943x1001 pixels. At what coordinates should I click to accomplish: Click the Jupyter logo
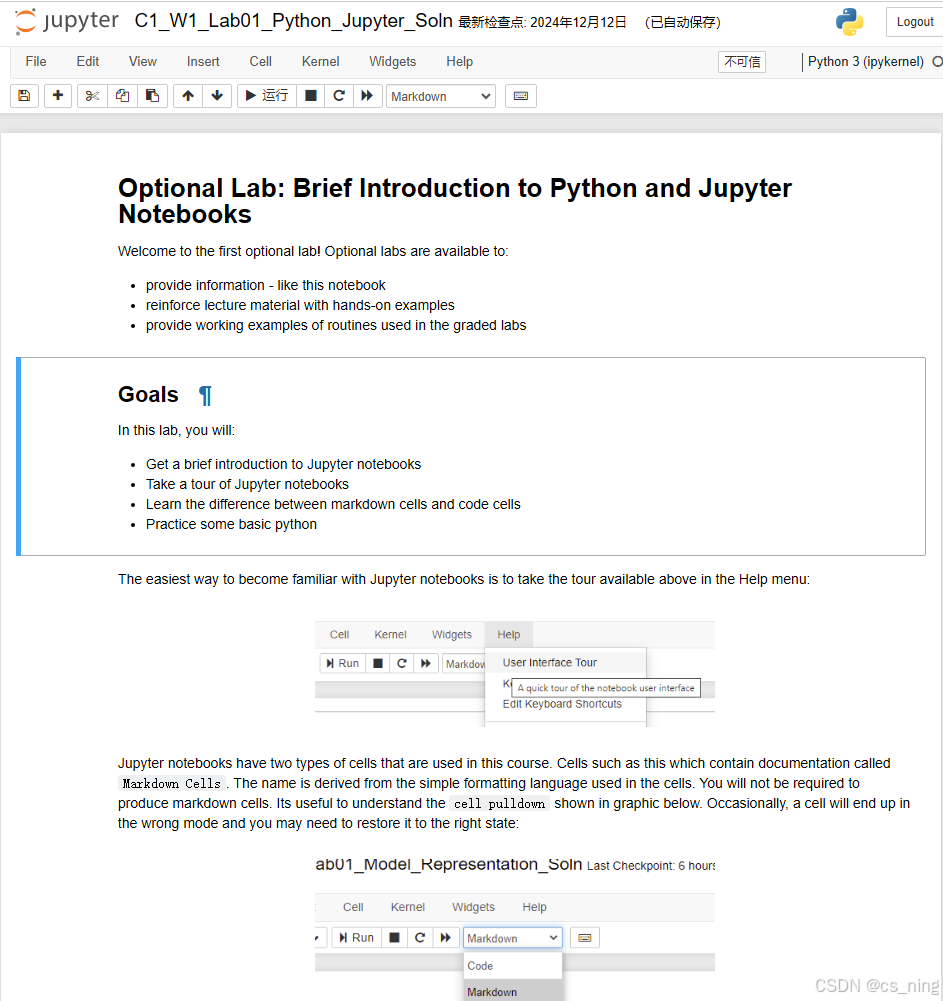tap(66, 21)
